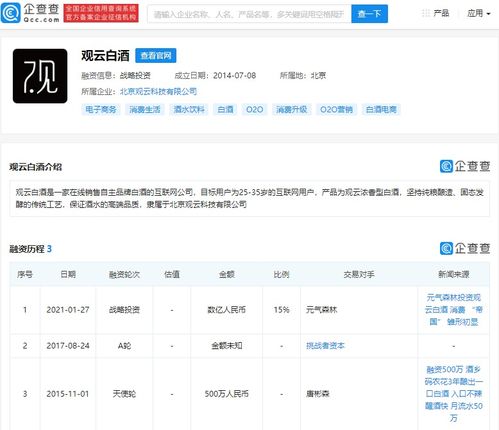Open the 产品 menu

[441, 13]
